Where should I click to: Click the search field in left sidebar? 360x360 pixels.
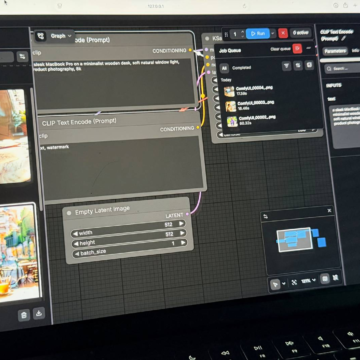pos(7,57)
